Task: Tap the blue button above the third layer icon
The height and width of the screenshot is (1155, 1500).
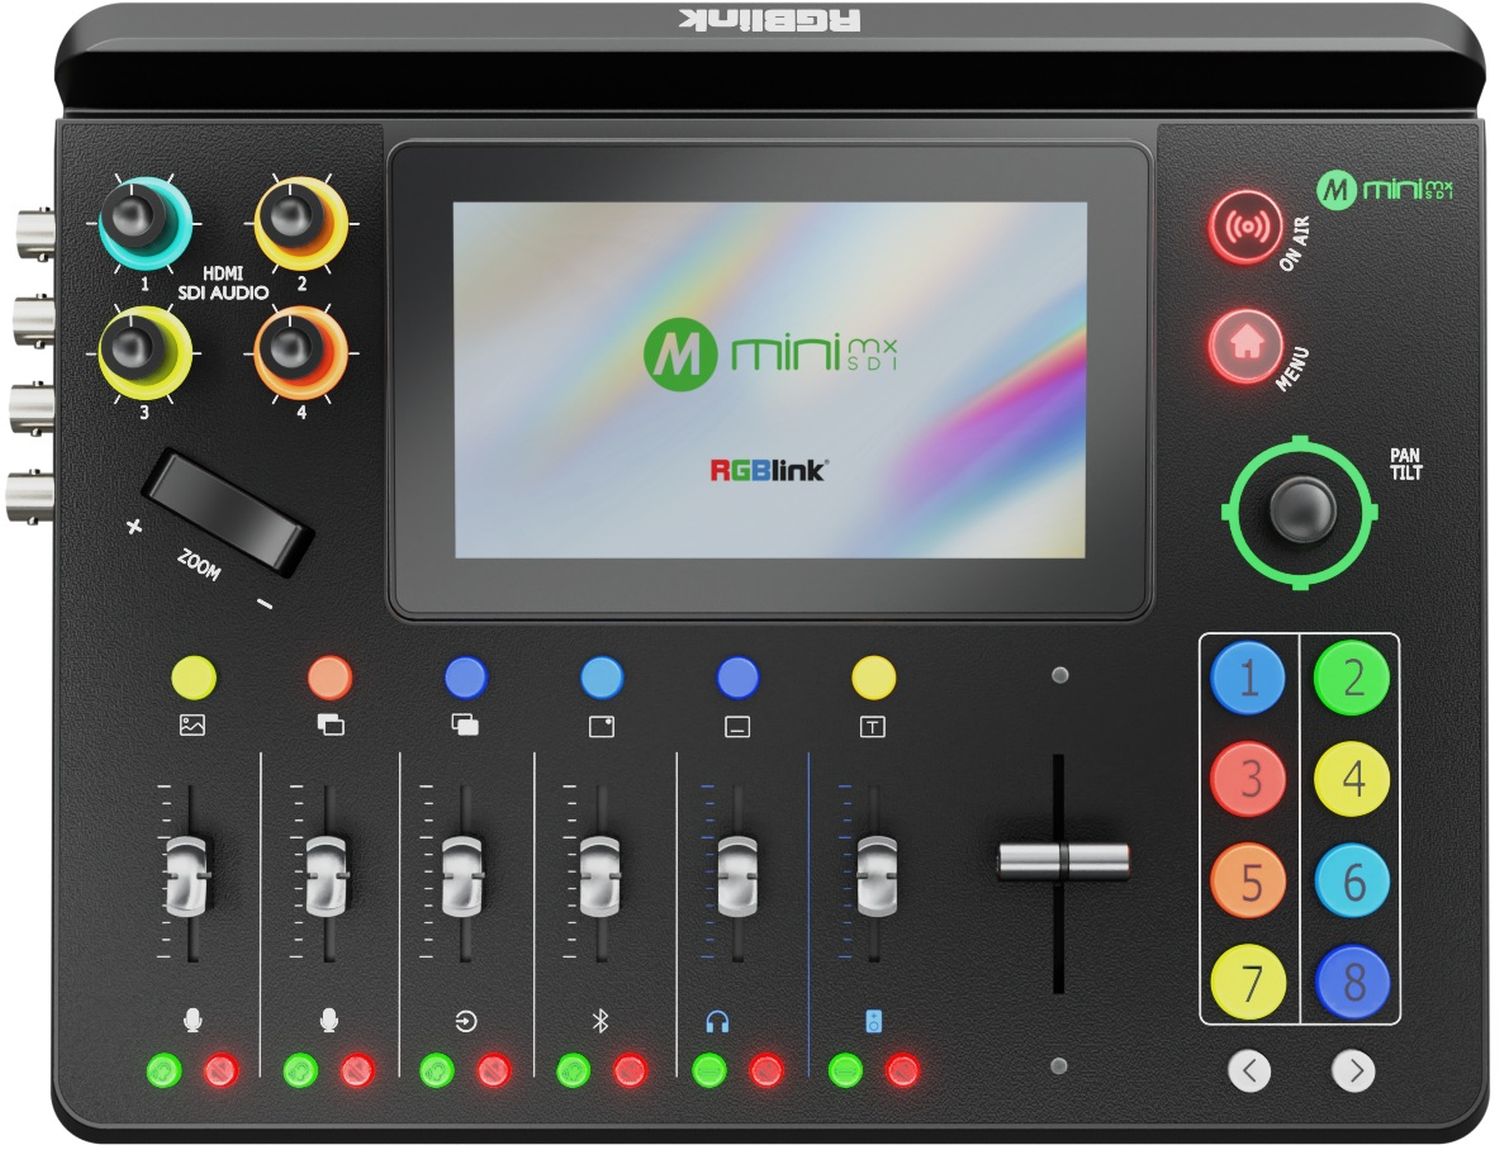Action: pyautogui.click(x=466, y=677)
